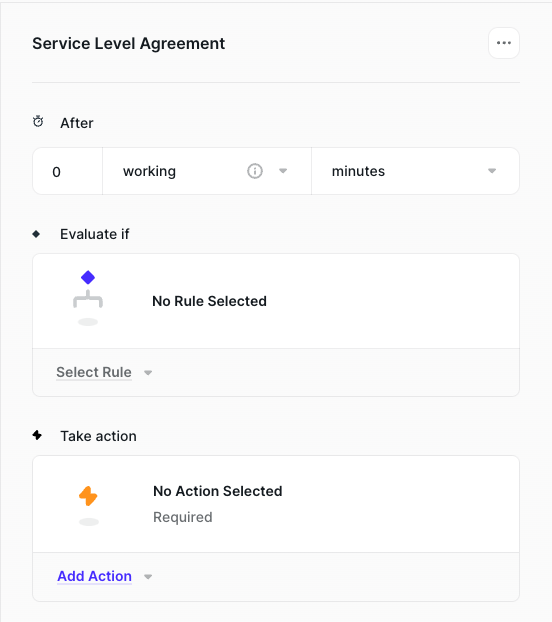552x622 pixels.
Task: Click the Select Rule link
Action: 94,372
